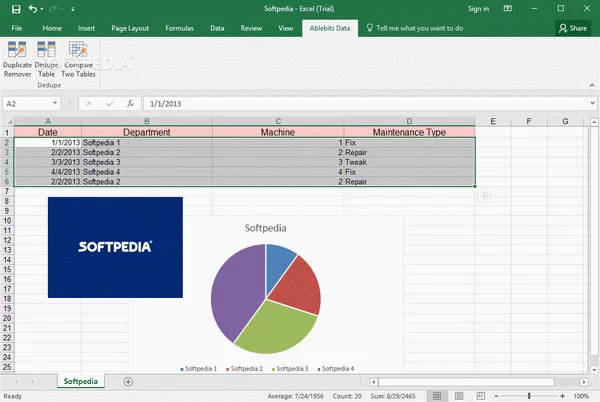
Task: Select the Ablebits Data tab
Action: point(330,28)
